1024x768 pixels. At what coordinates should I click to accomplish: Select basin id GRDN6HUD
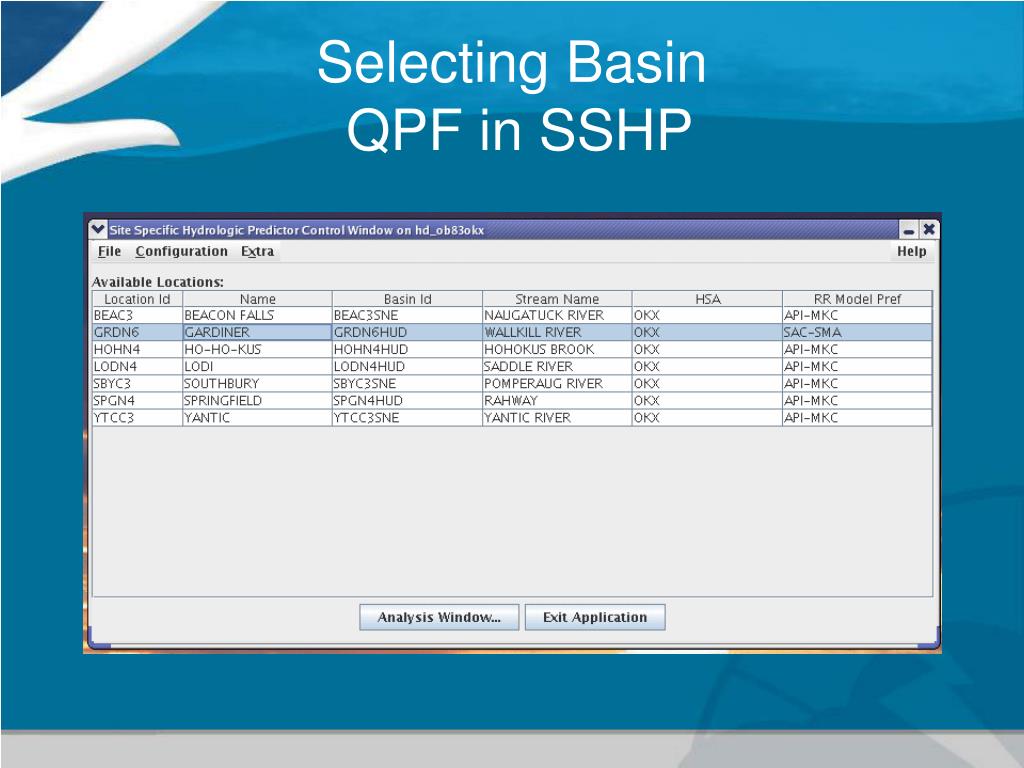point(408,332)
